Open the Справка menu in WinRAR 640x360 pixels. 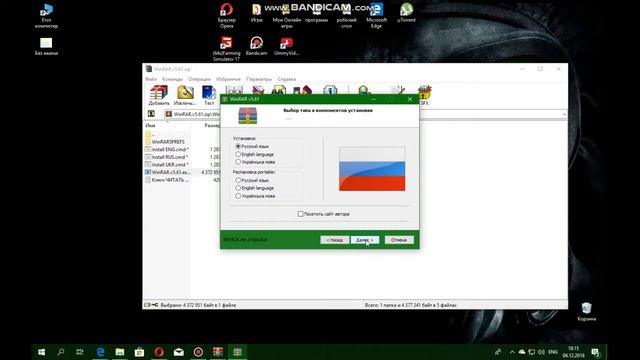click(x=287, y=79)
